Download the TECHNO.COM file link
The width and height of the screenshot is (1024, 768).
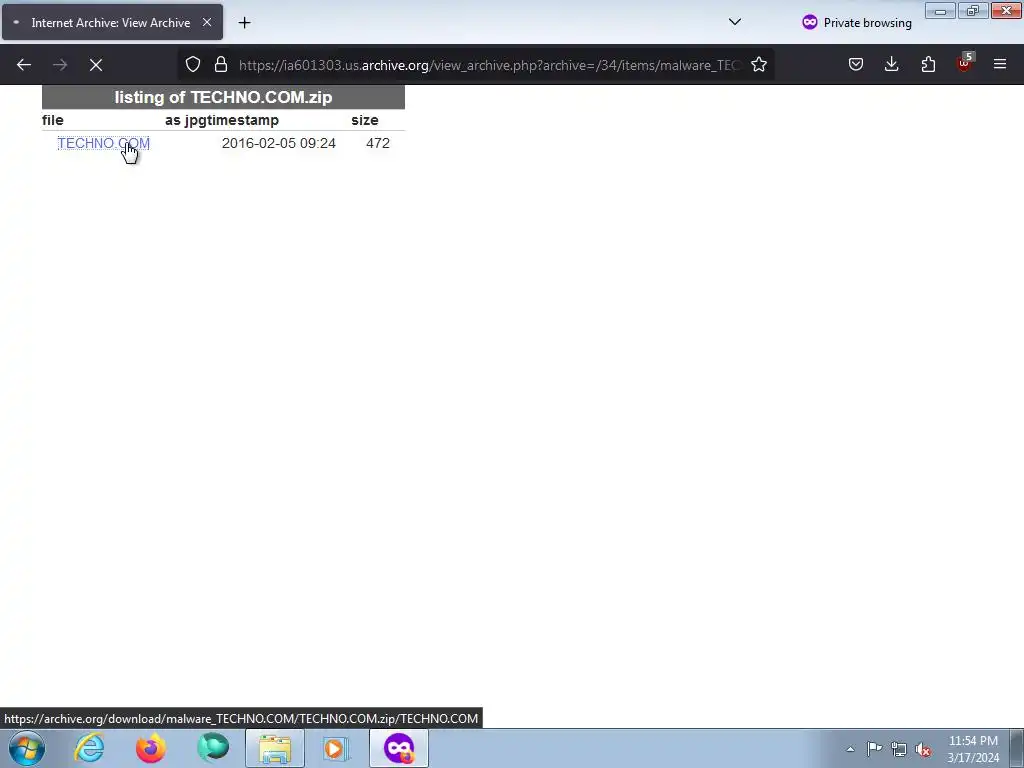coord(103,143)
